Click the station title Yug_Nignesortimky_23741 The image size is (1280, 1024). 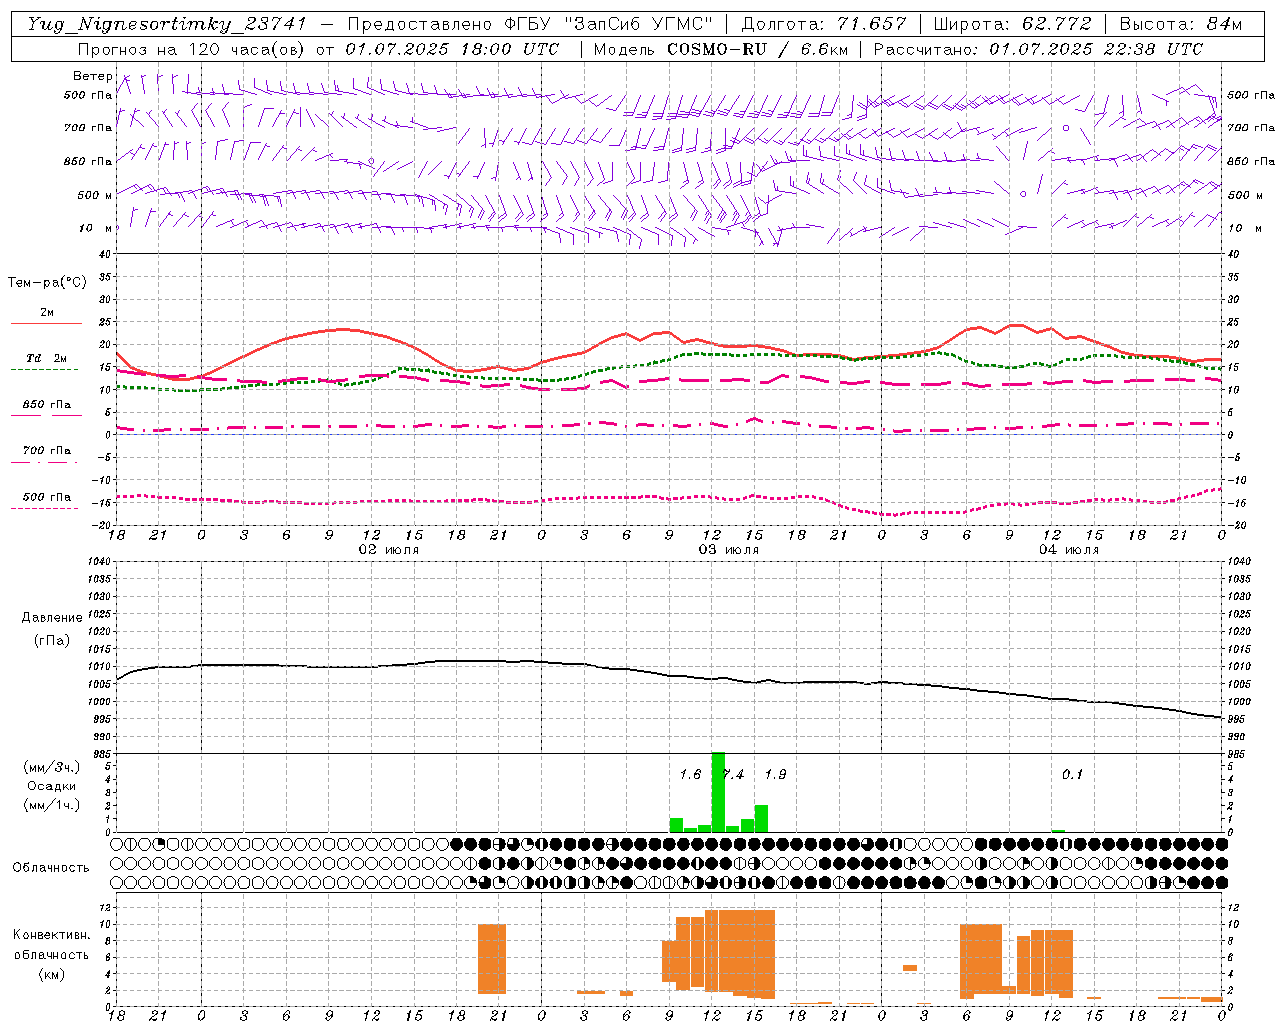168,24
